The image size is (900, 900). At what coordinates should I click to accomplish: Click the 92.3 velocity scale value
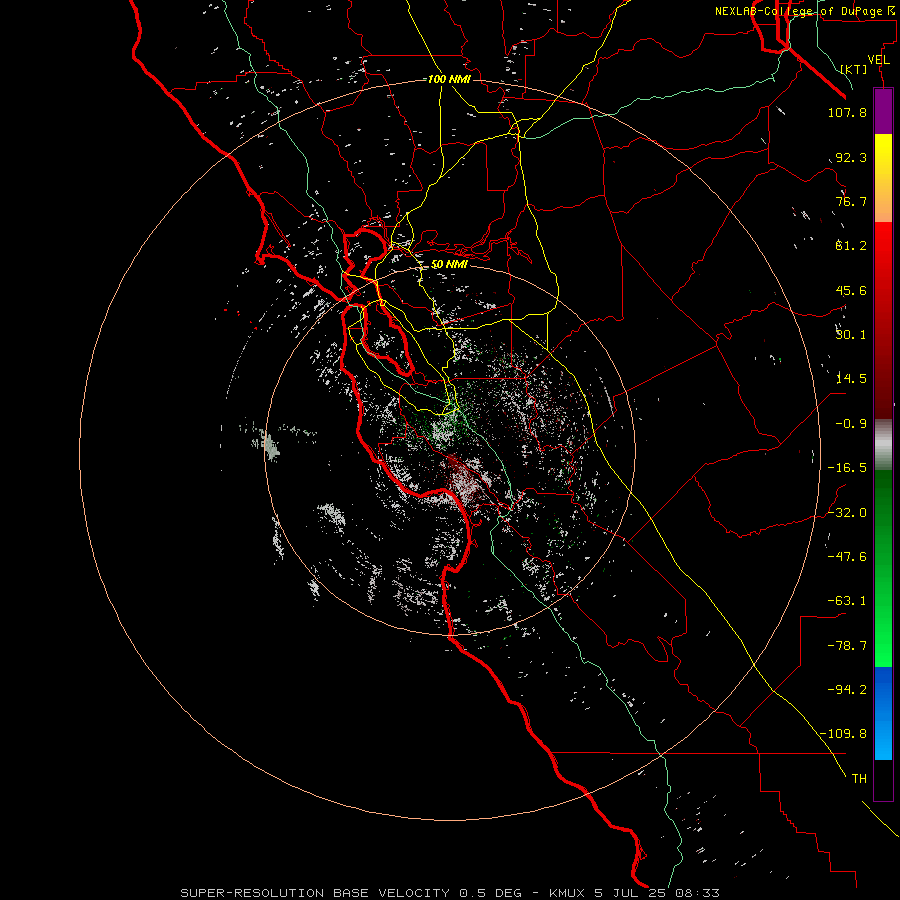851,157
